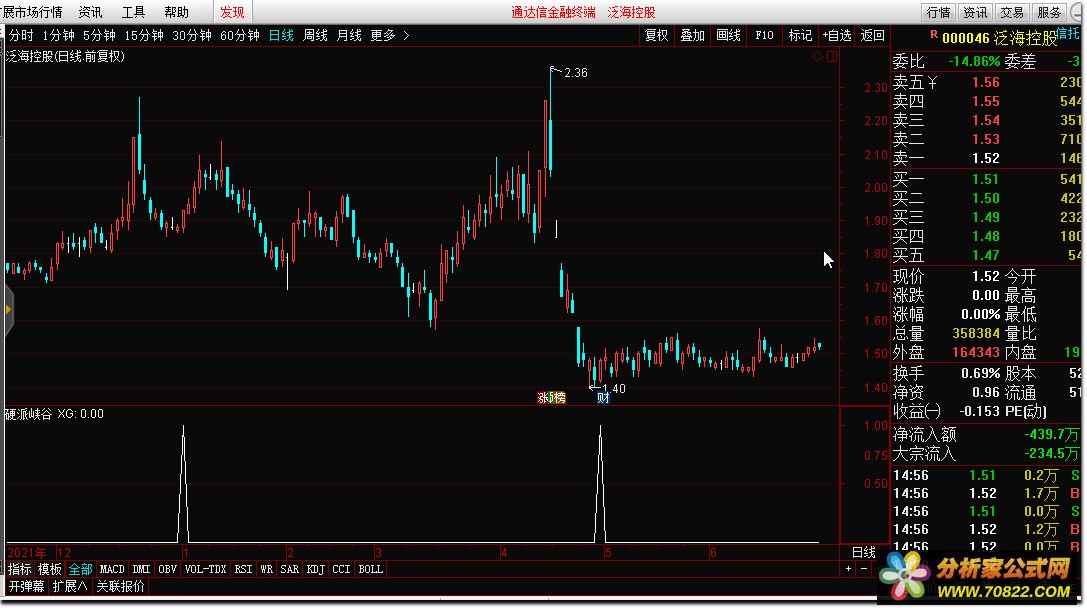Image resolution: width=1087 pixels, height=608 pixels.
Task: Click the 关联报价 tab
Action: pos(121,587)
